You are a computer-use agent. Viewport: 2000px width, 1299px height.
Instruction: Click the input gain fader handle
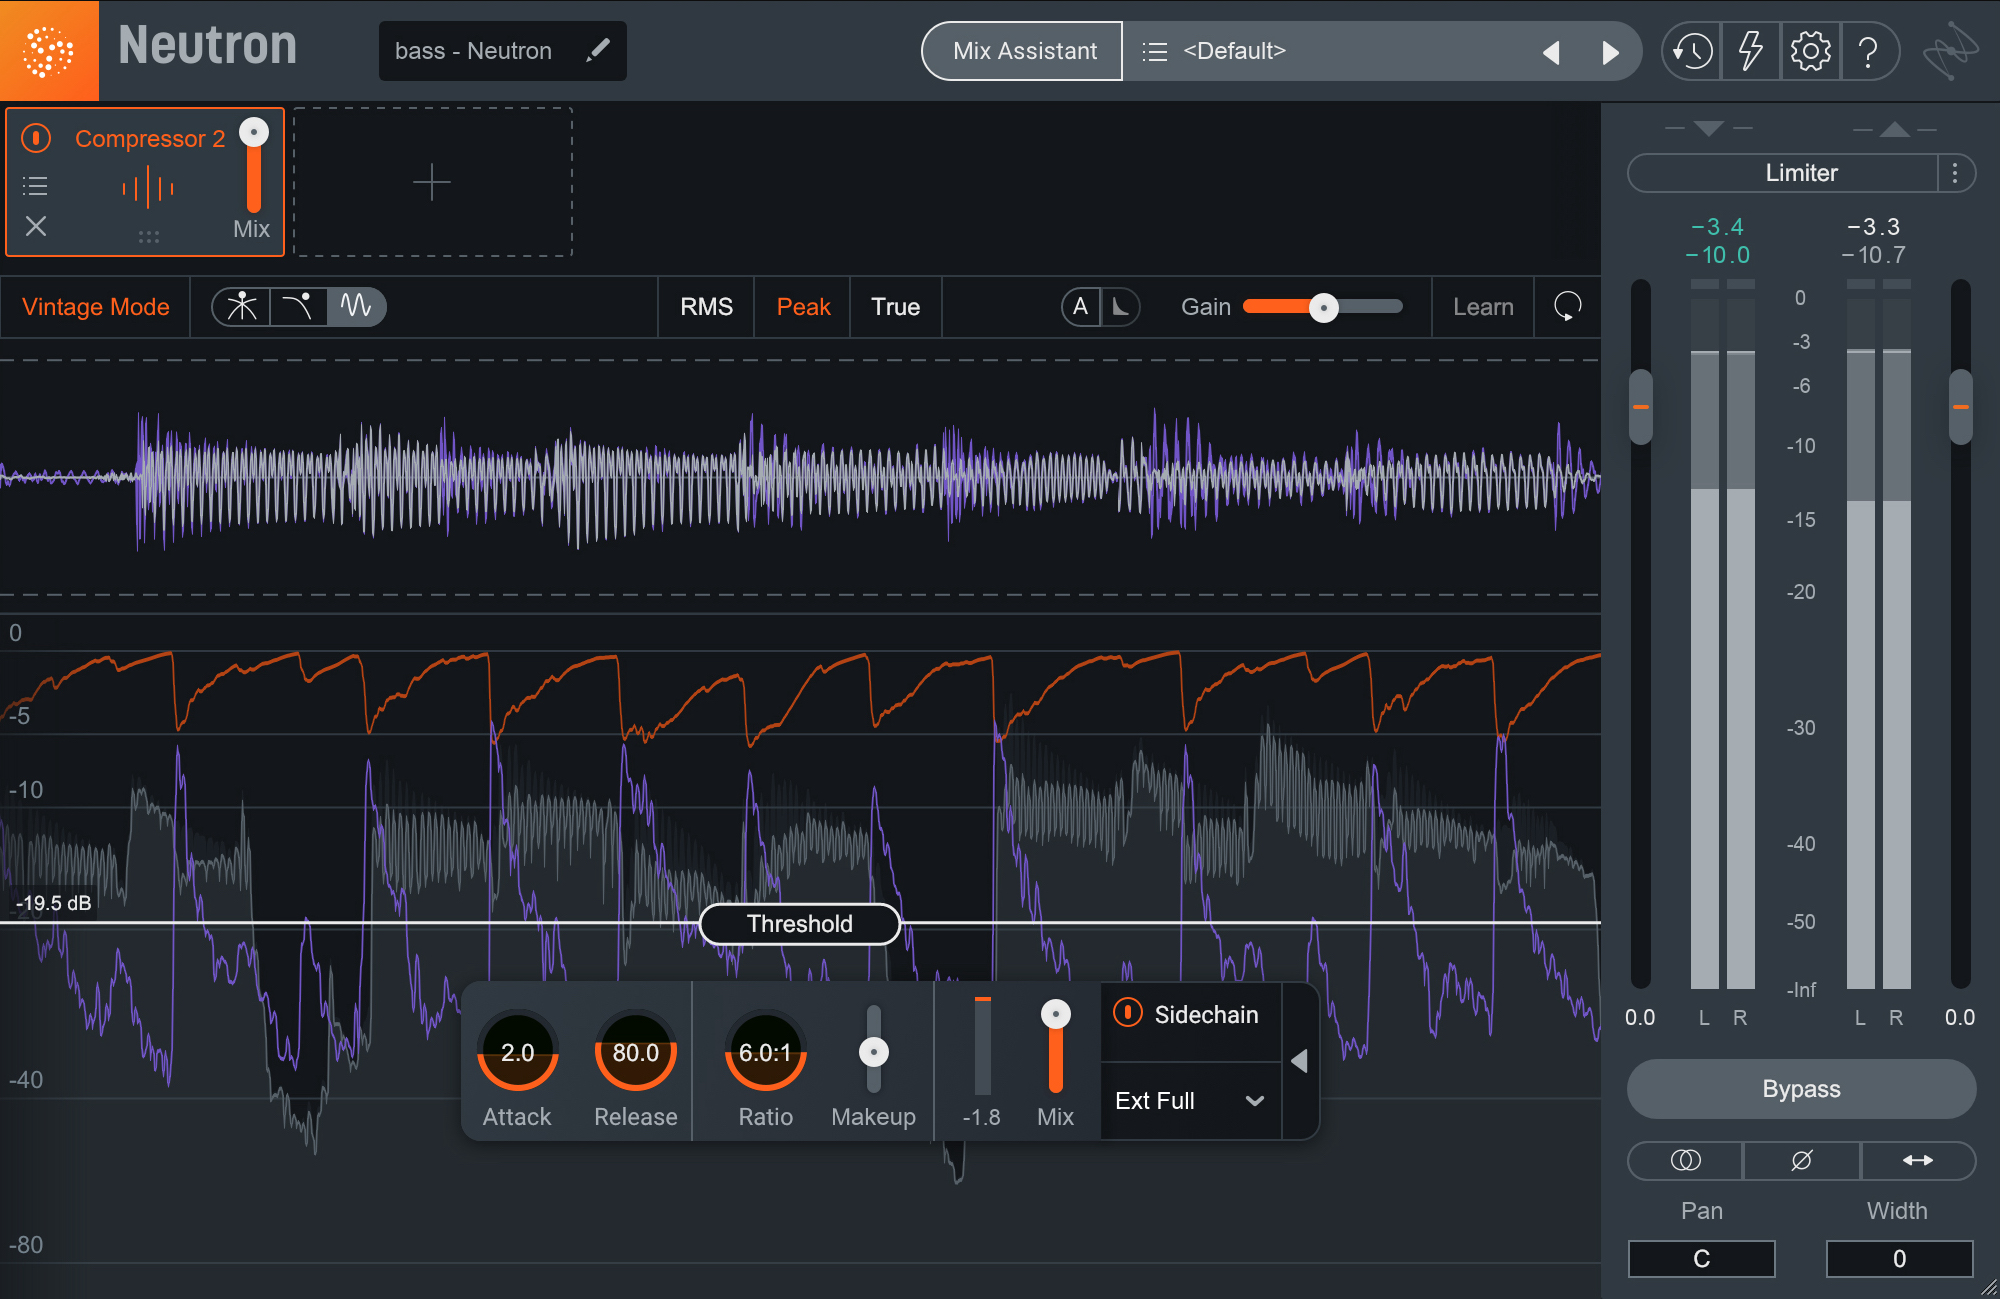point(1641,407)
